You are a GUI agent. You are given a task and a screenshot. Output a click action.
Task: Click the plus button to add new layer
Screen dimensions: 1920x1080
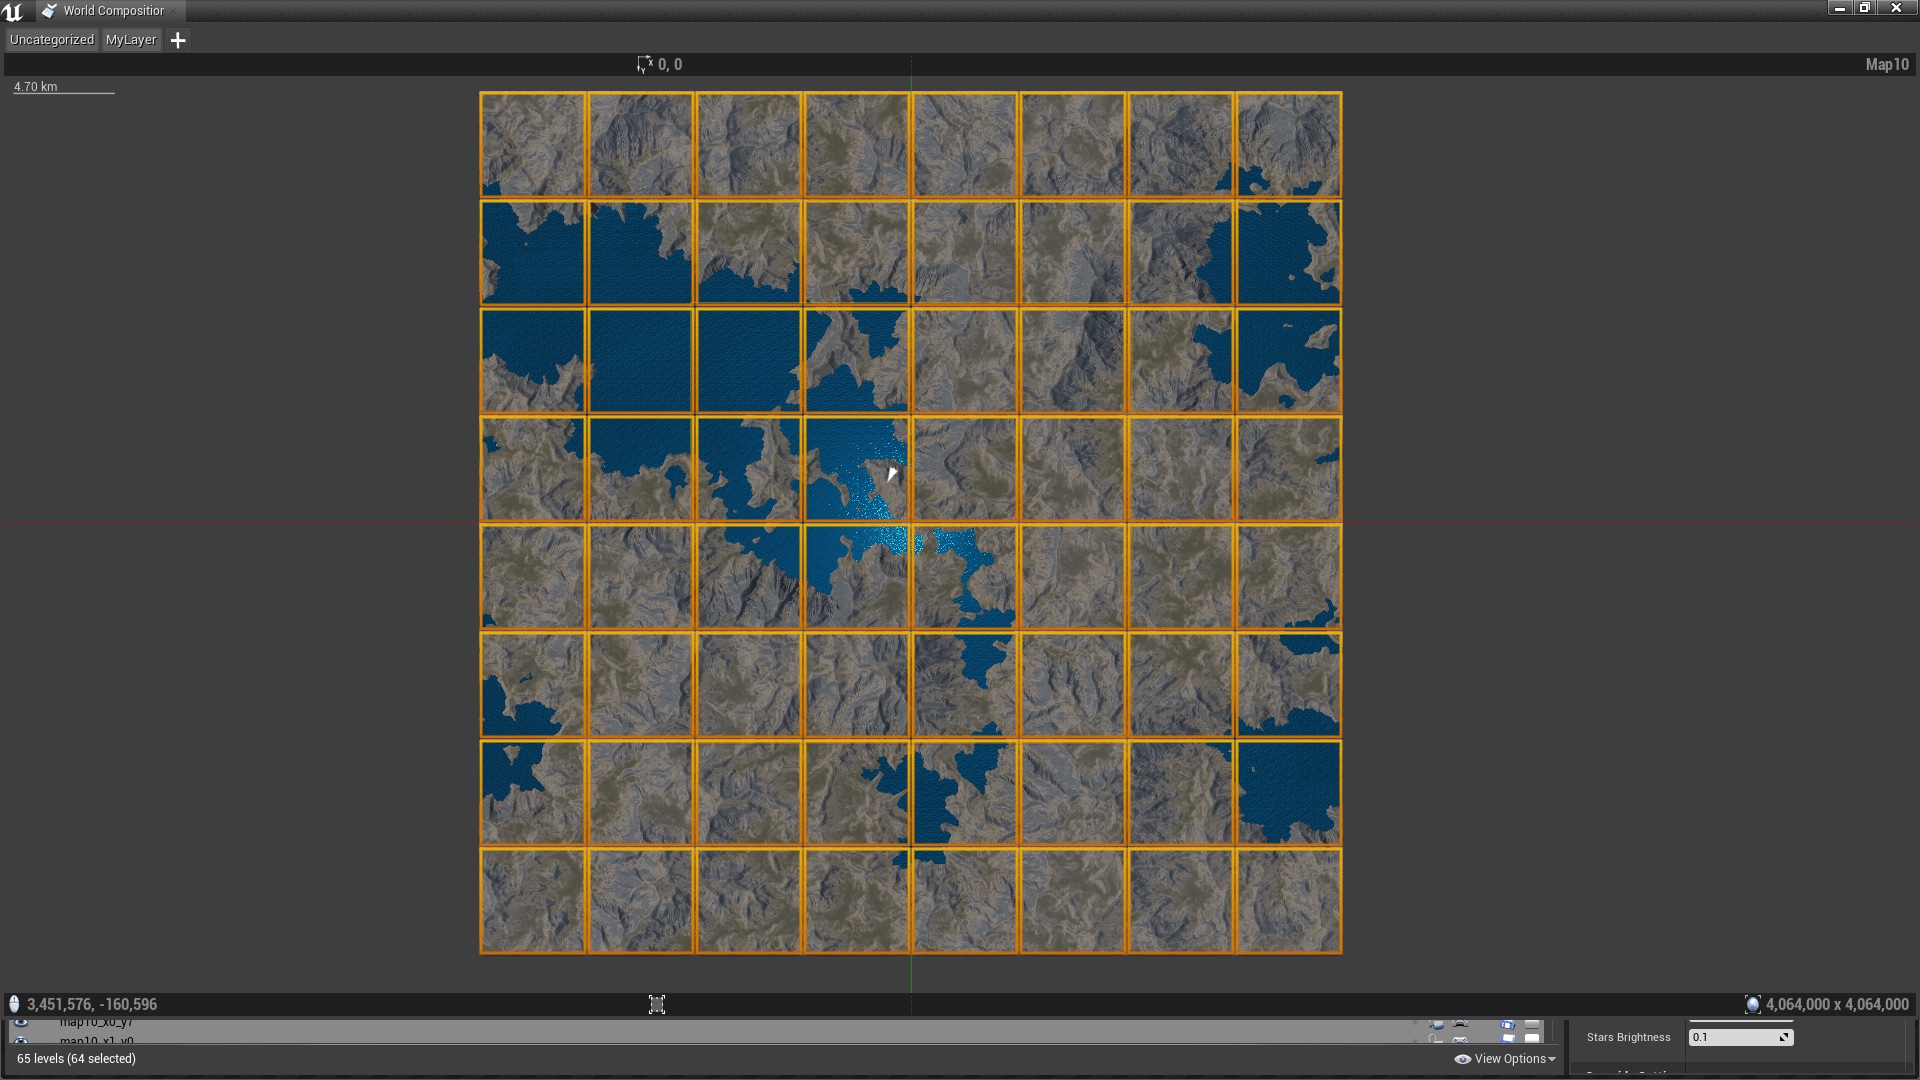178,40
